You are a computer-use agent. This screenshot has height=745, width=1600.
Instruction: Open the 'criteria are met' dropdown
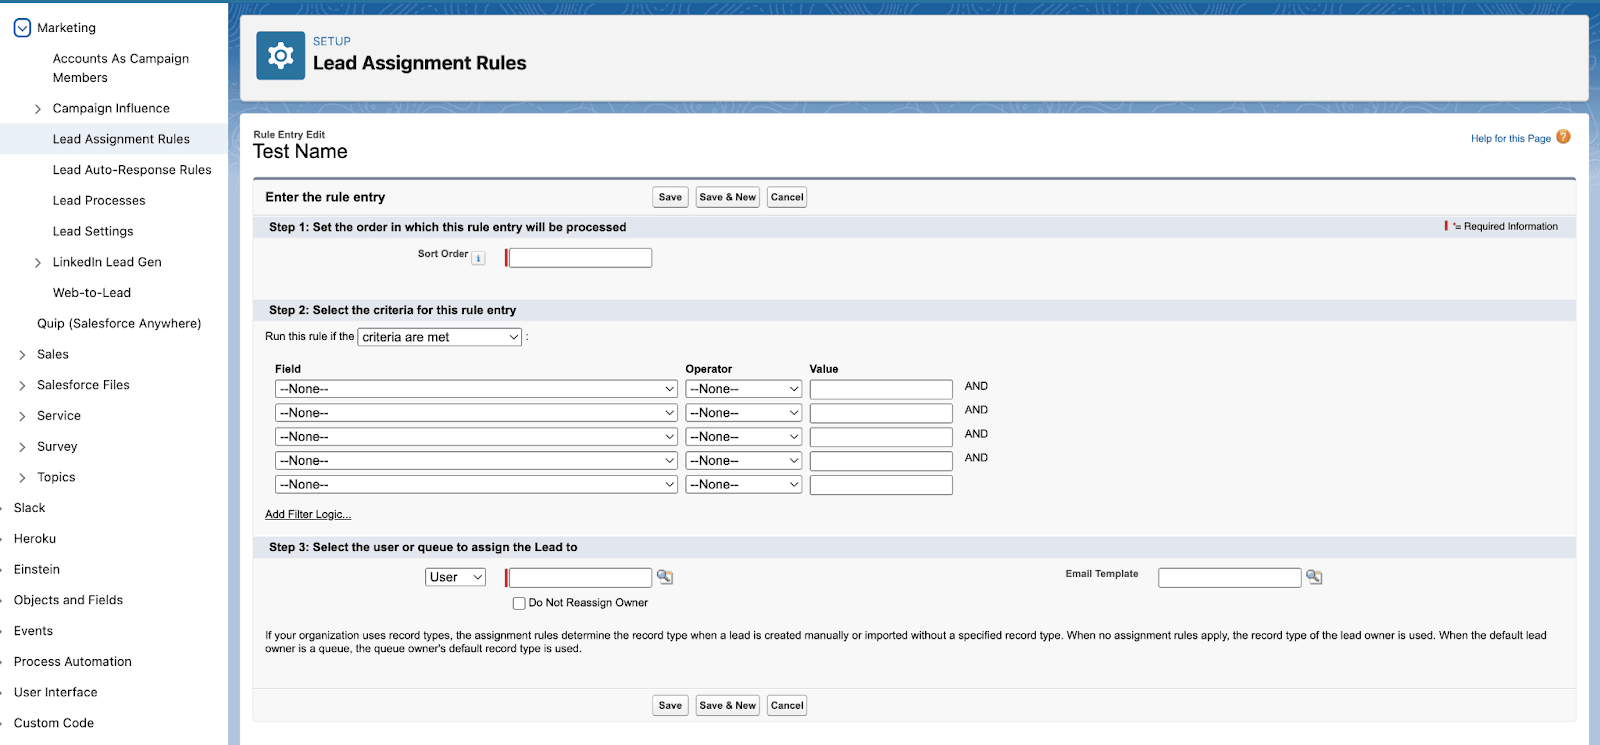point(440,337)
